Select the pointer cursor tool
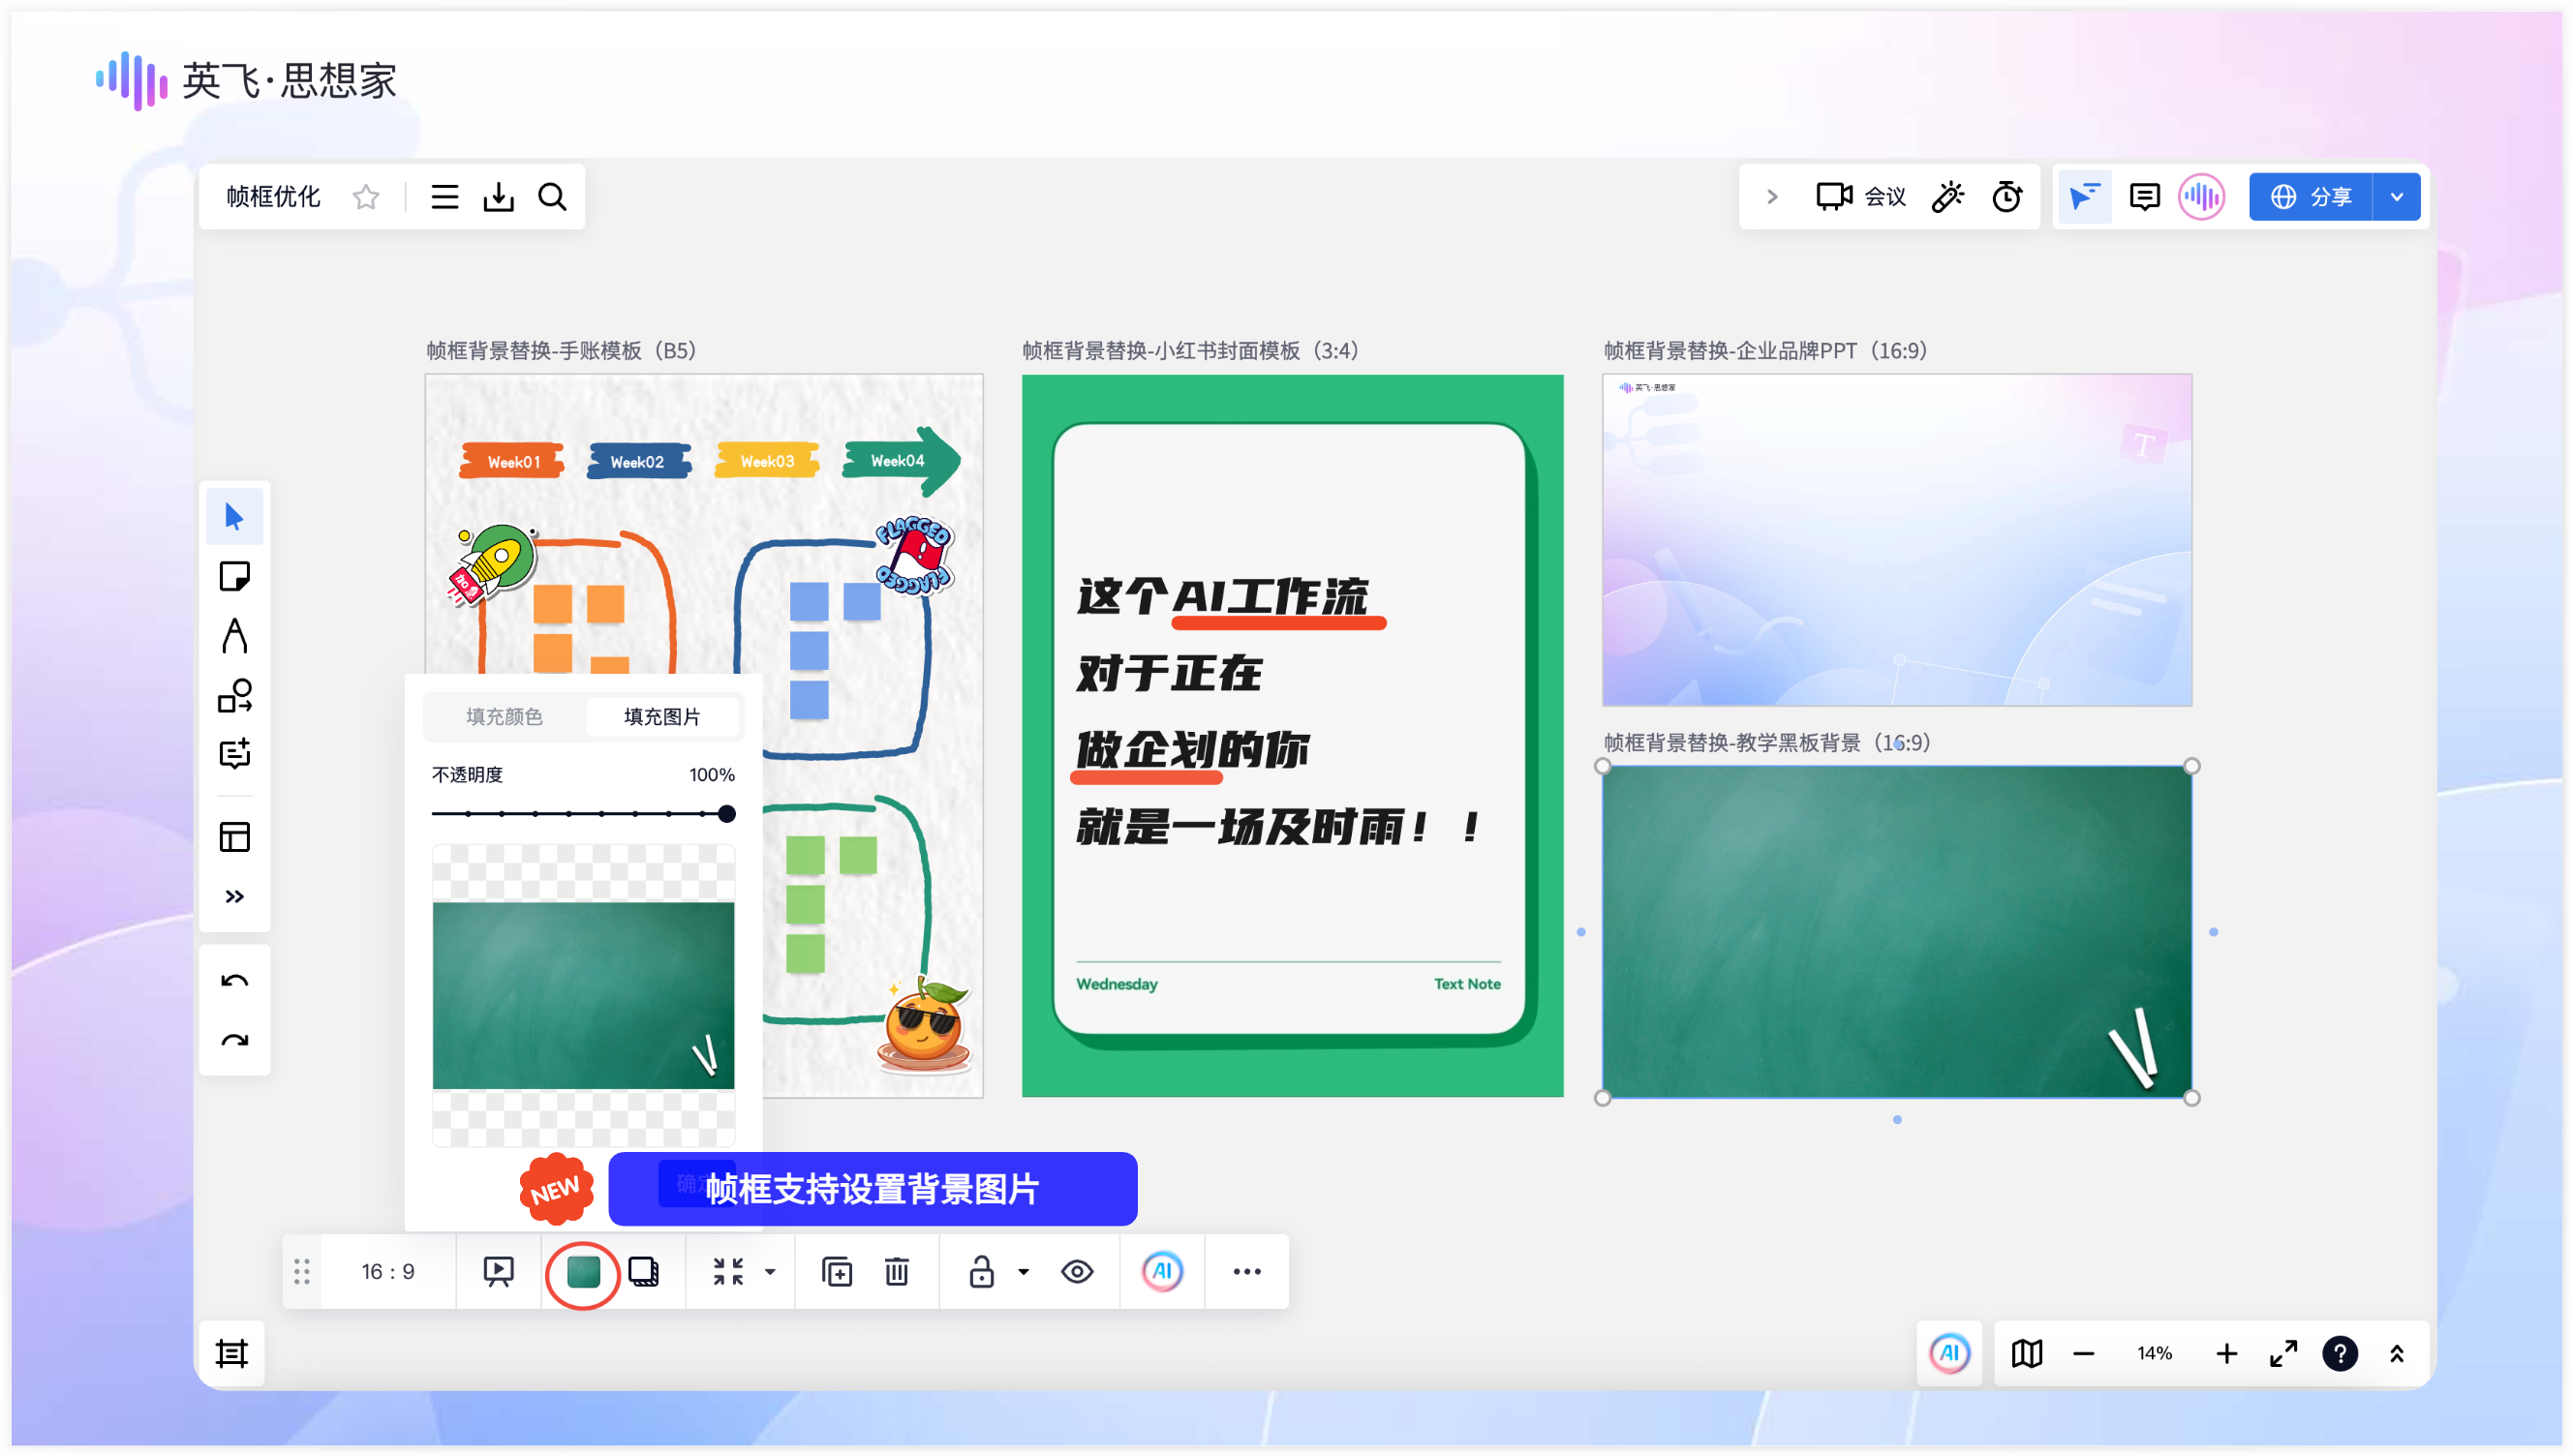Screen dimensions: 2573x1456 coord(234,516)
